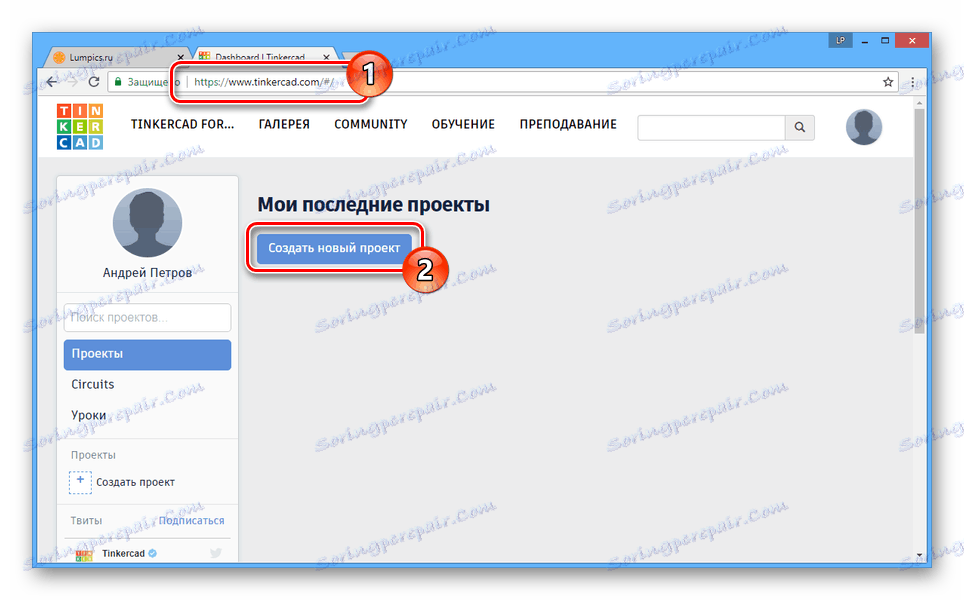Maximize the browser window
The width and height of the screenshot is (964, 600).
click(x=885, y=41)
